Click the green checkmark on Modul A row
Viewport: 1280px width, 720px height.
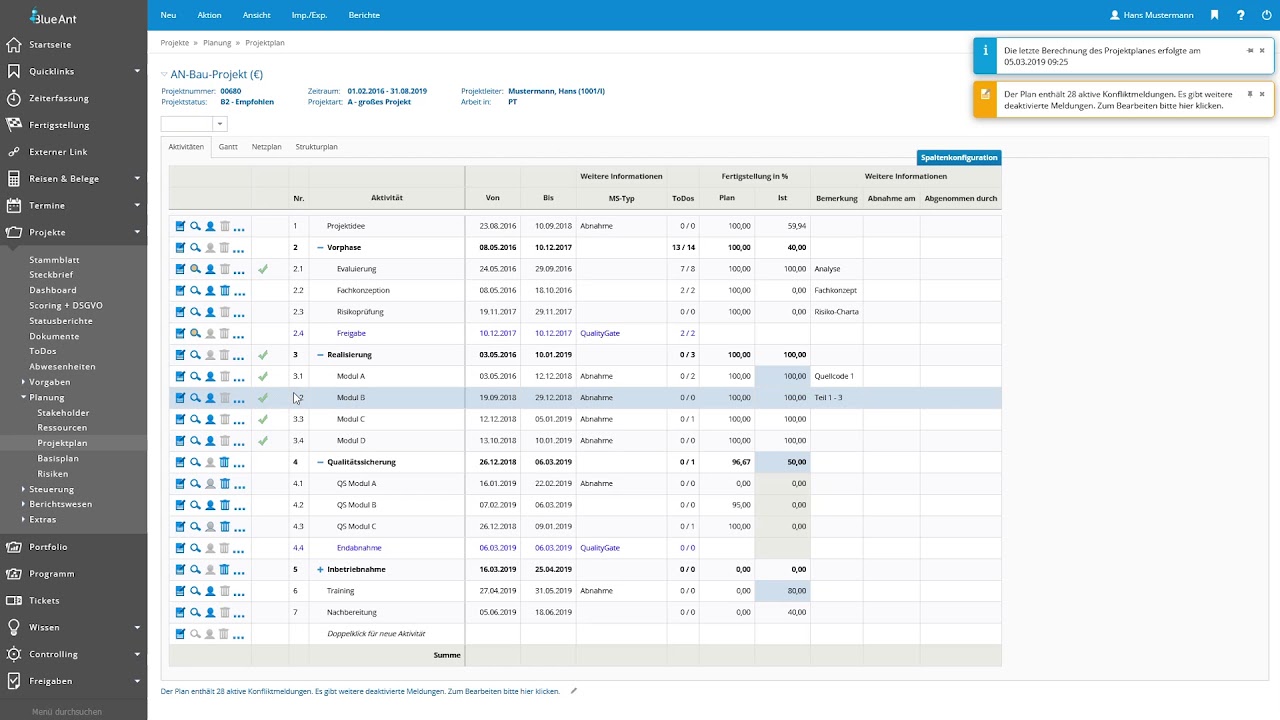coord(263,377)
